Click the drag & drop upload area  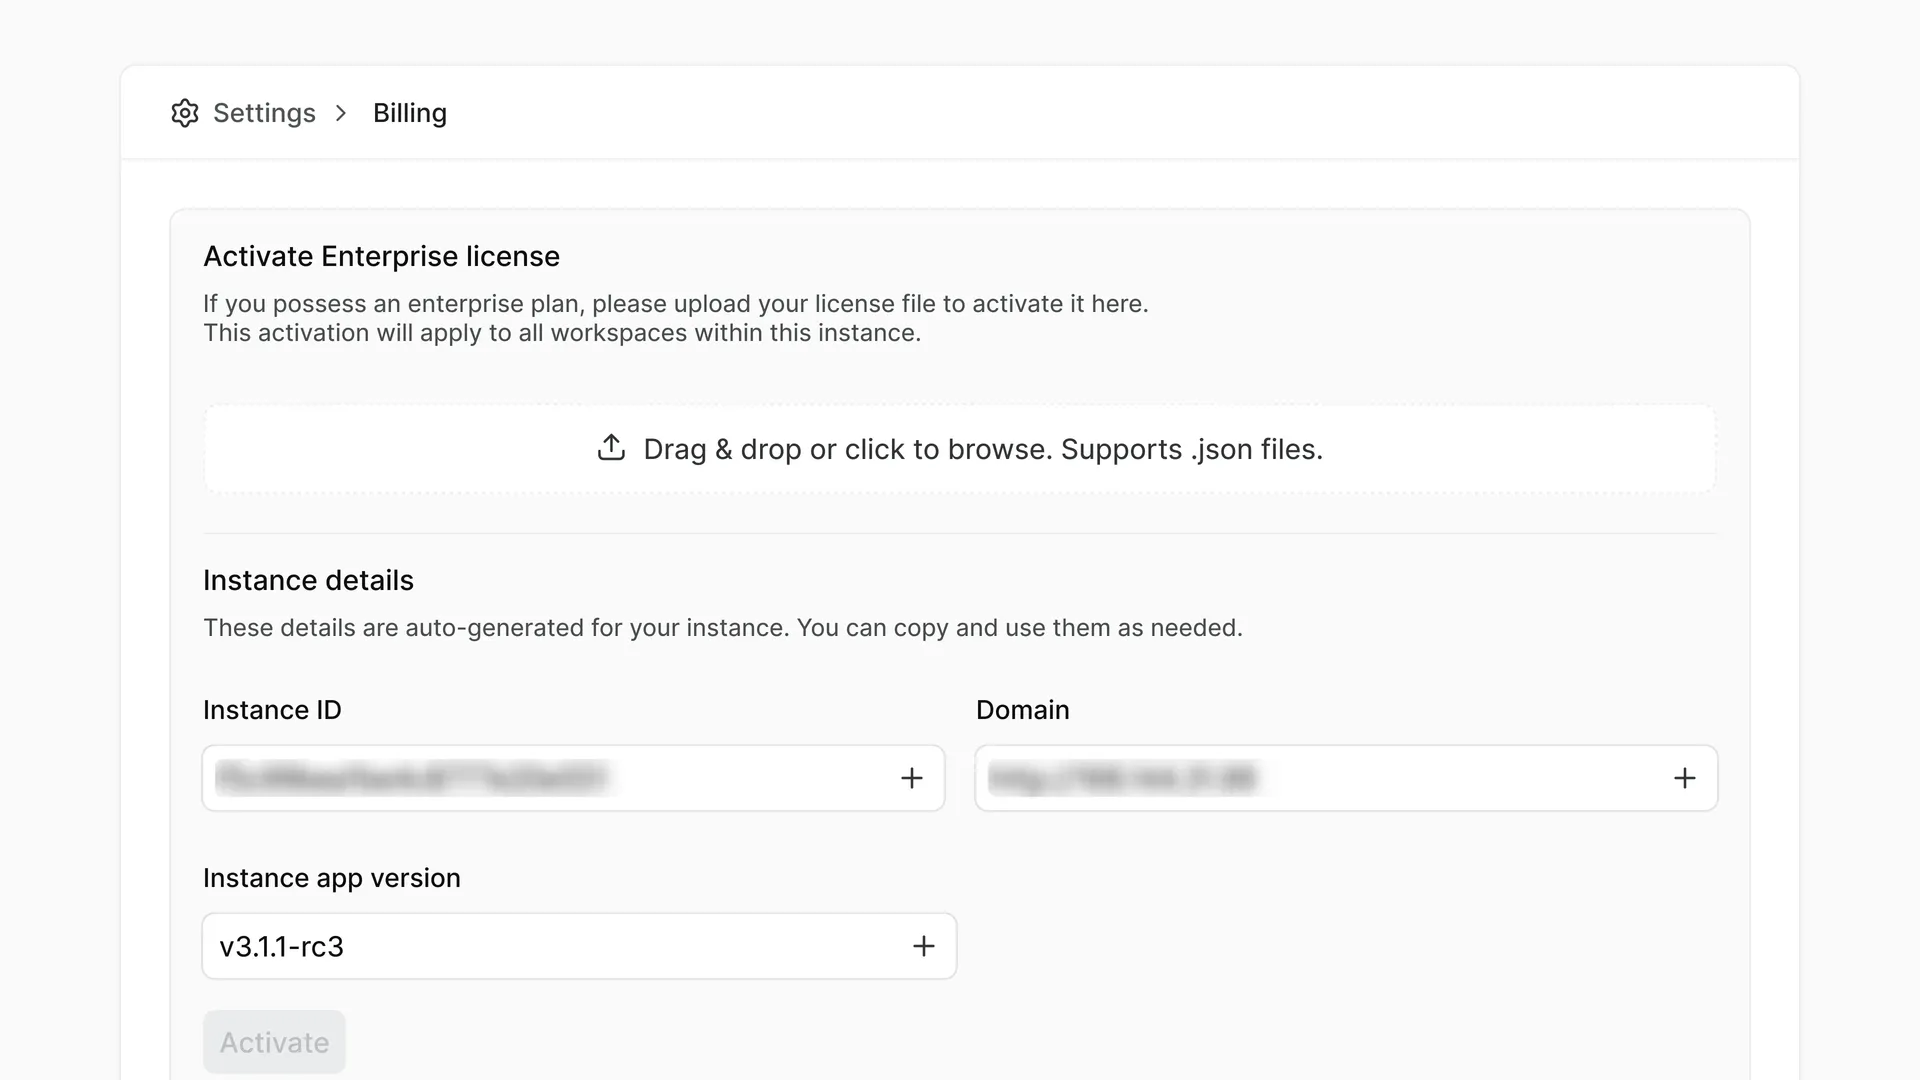tap(960, 449)
